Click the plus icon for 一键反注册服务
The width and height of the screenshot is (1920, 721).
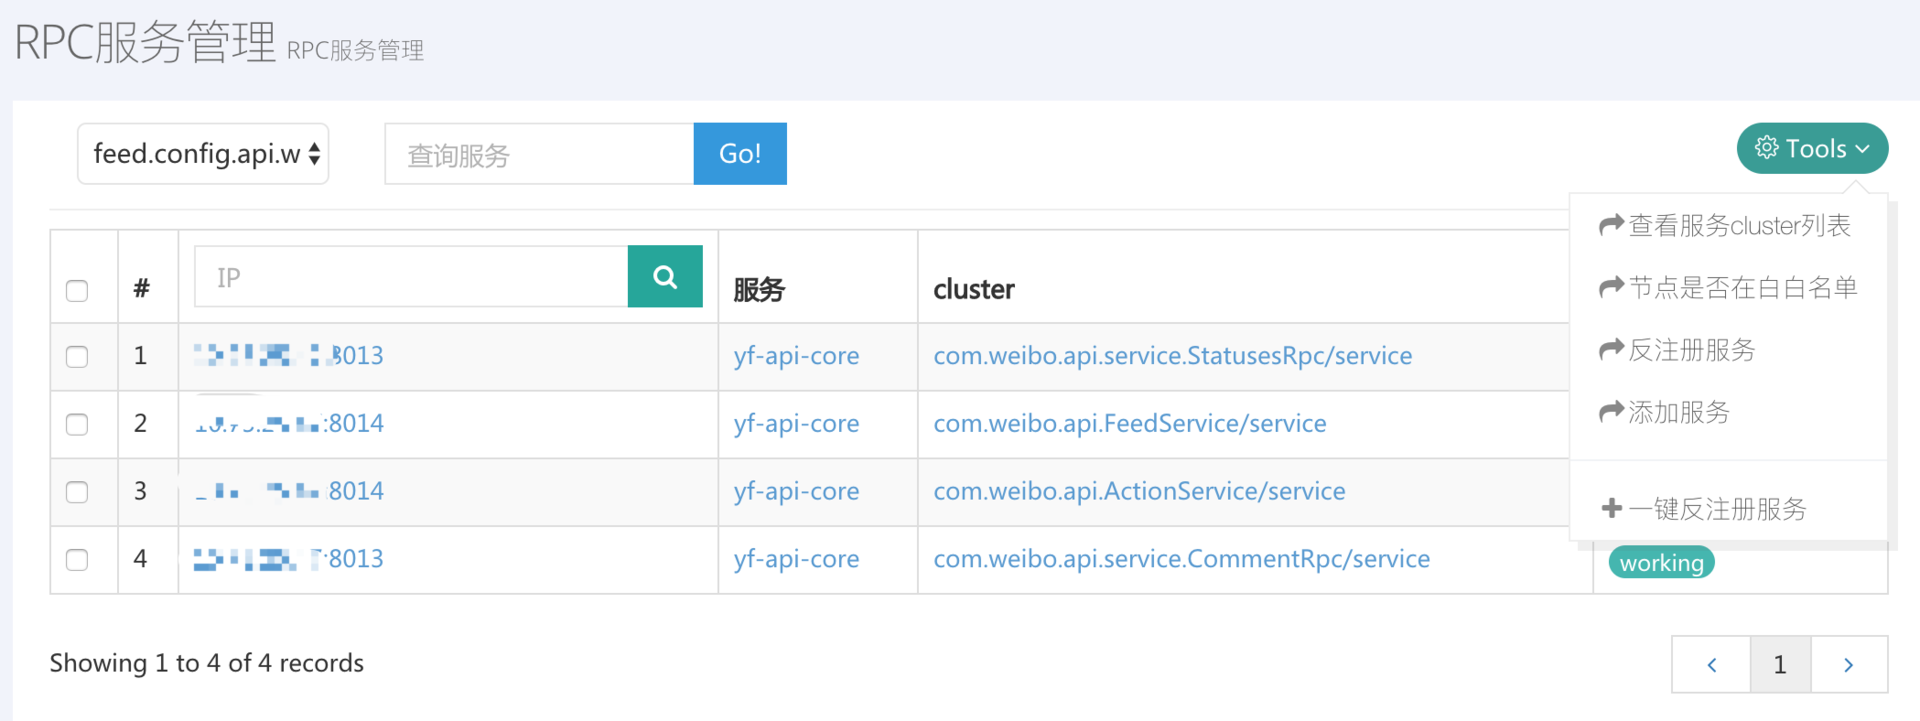tap(1611, 508)
